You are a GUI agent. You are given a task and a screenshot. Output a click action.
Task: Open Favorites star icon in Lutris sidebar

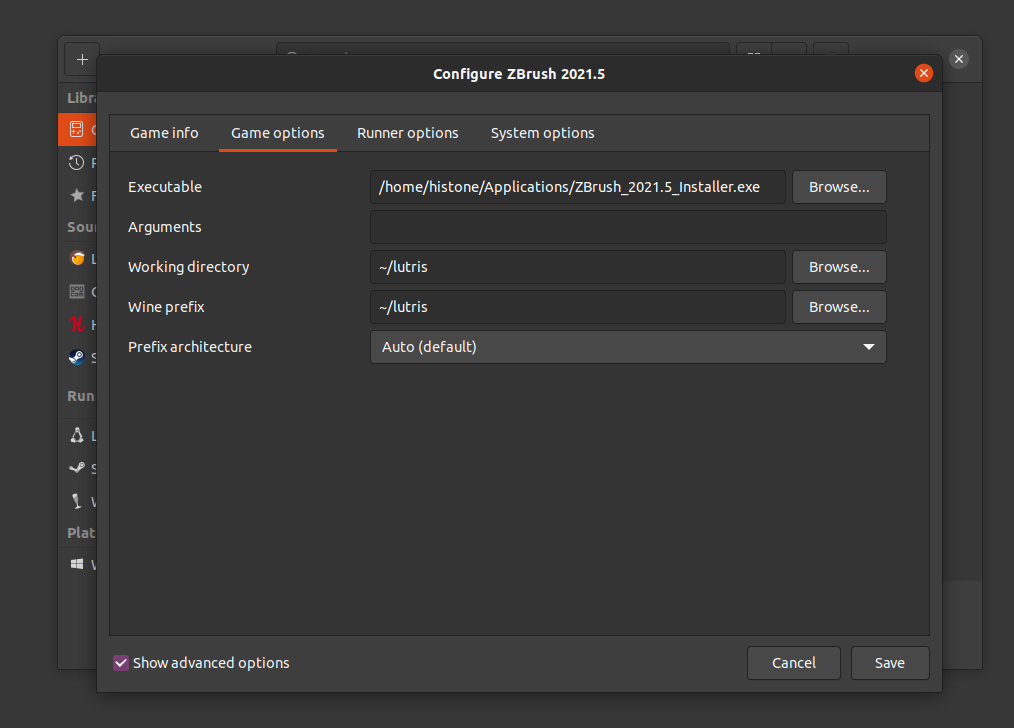point(77,195)
